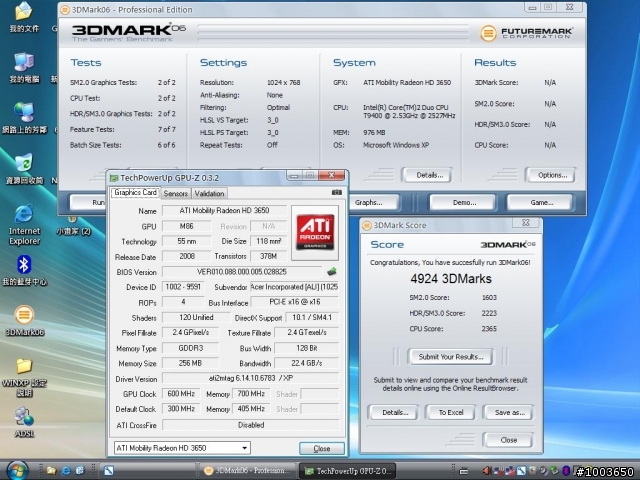
Task: Click the GPU-Z screenshot camera icon
Action: coord(337,192)
